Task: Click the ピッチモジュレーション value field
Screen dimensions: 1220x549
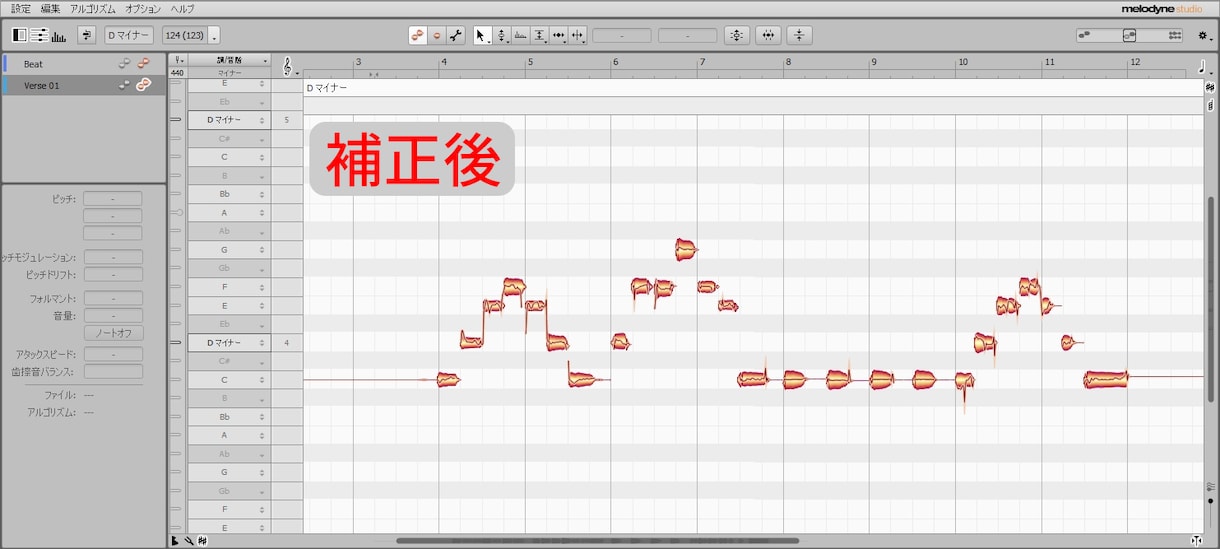Action: (113, 257)
